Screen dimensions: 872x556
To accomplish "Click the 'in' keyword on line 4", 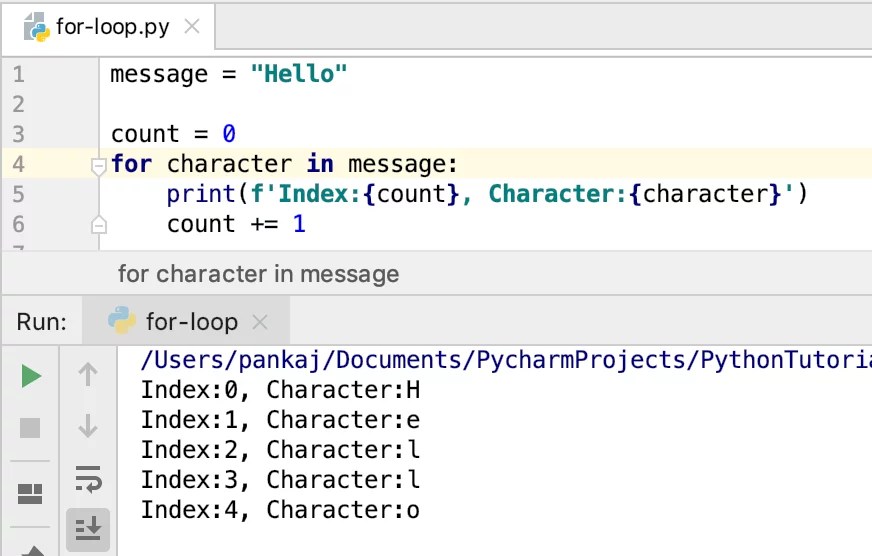I will (x=320, y=164).
